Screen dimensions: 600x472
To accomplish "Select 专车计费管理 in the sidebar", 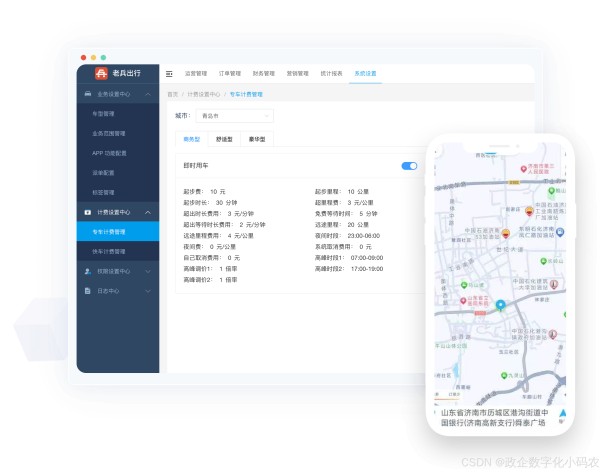I will coord(118,232).
